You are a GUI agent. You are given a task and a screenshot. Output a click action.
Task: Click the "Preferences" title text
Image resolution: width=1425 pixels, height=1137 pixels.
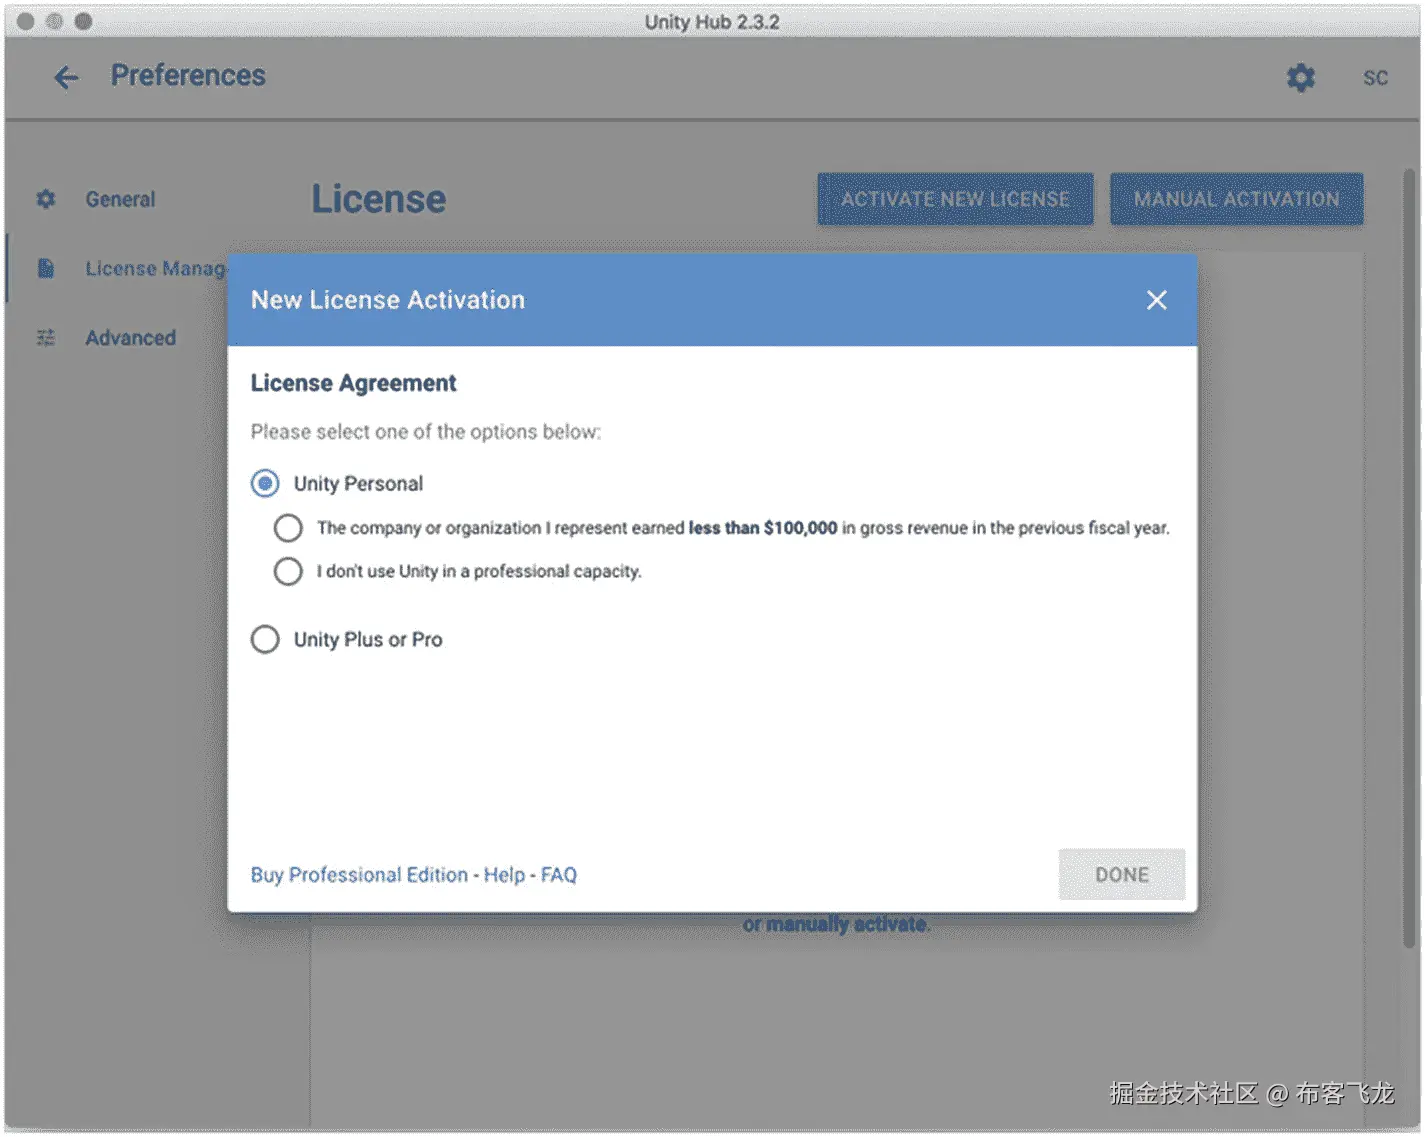[x=188, y=76]
